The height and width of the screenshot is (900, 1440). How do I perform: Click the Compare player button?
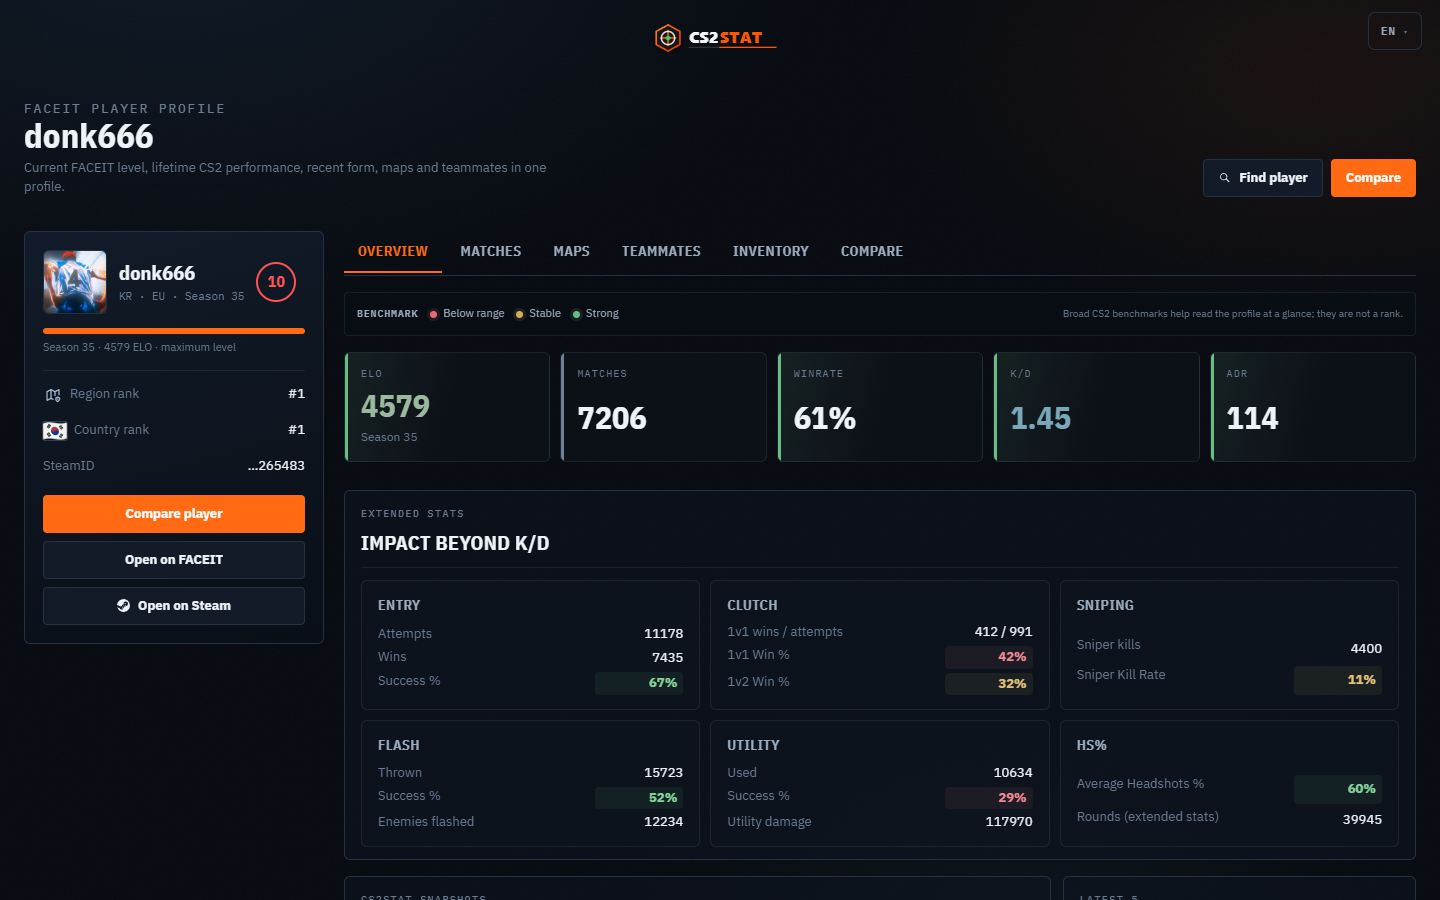tap(174, 514)
